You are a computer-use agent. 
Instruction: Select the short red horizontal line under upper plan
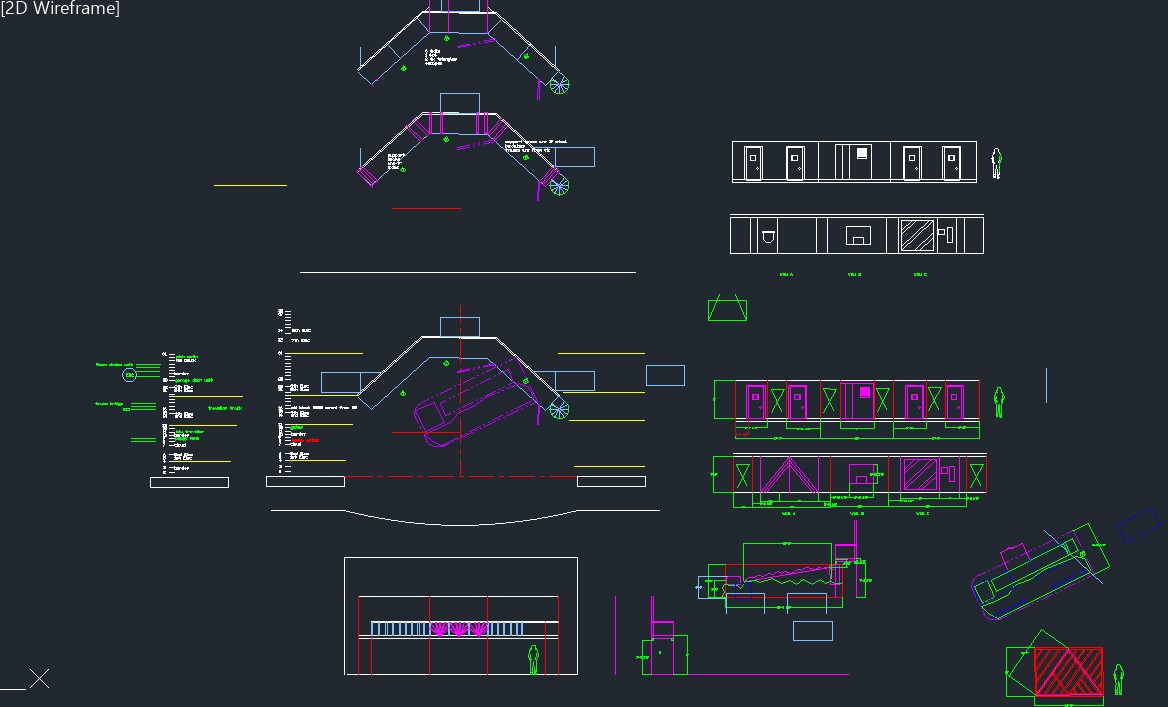426,208
